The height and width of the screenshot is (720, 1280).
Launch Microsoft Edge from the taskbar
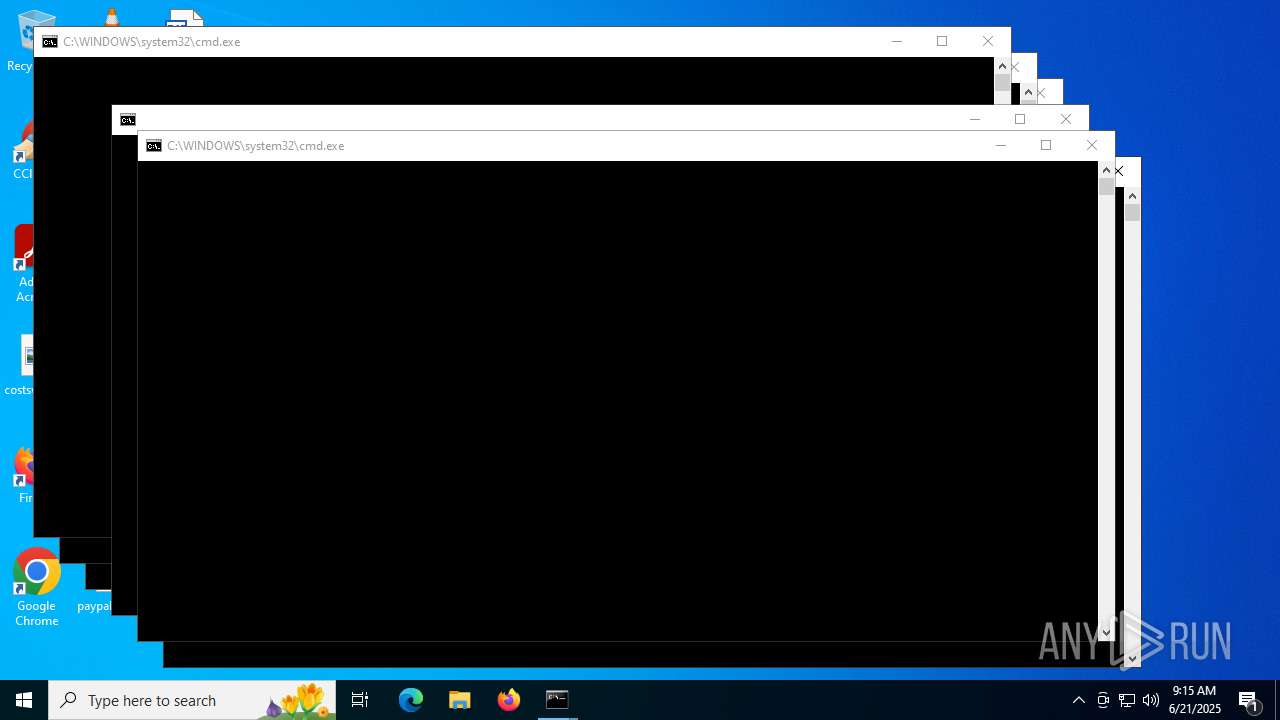(x=411, y=700)
